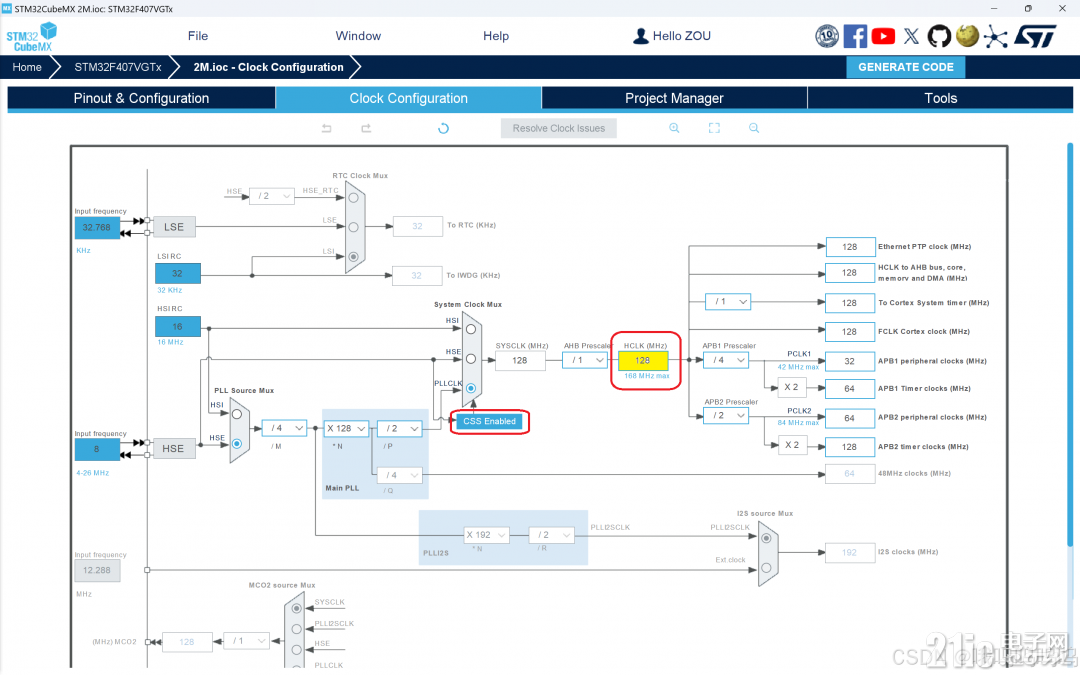
Task: Open the PLLI2S /R divider dropdown
Action: pos(552,535)
